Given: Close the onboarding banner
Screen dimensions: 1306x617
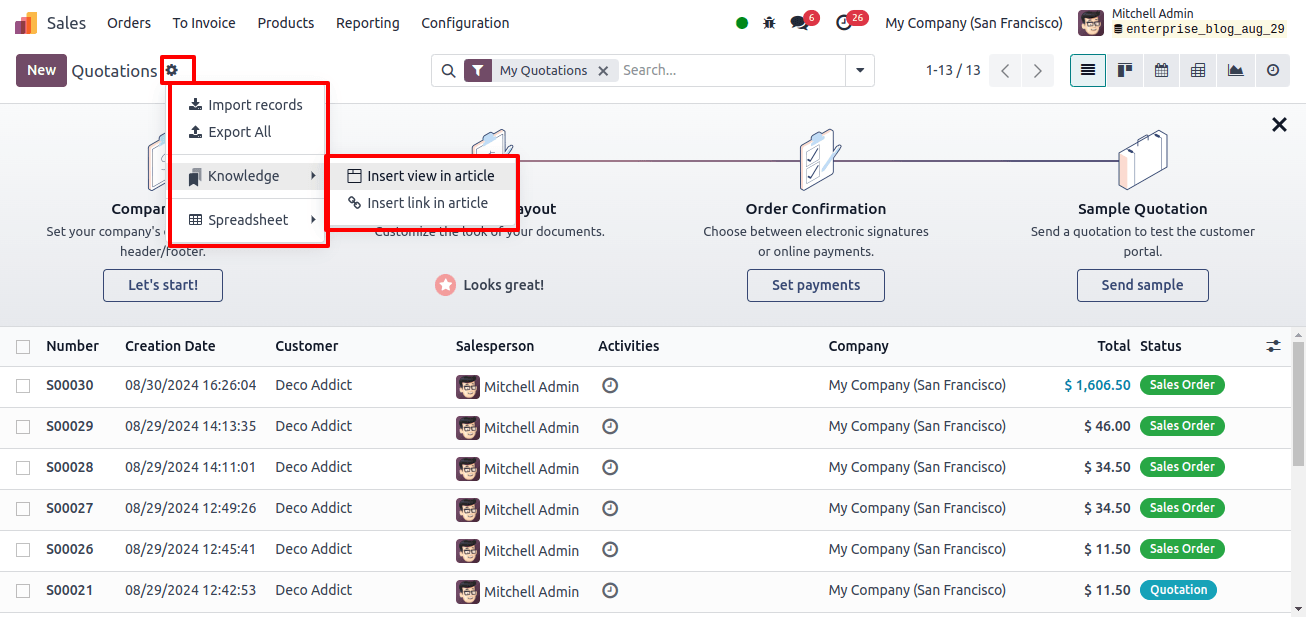Looking at the screenshot, I should pyautogui.click(x=1279, y=125).
